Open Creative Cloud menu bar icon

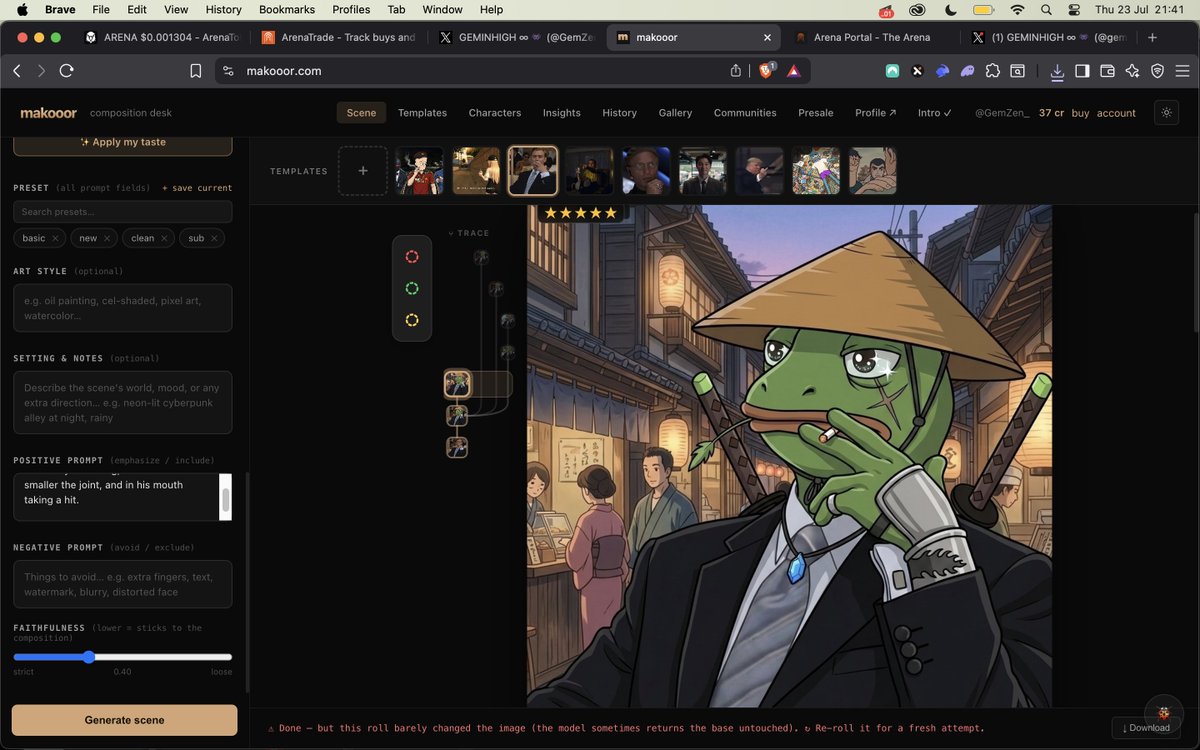pos(917,9)
